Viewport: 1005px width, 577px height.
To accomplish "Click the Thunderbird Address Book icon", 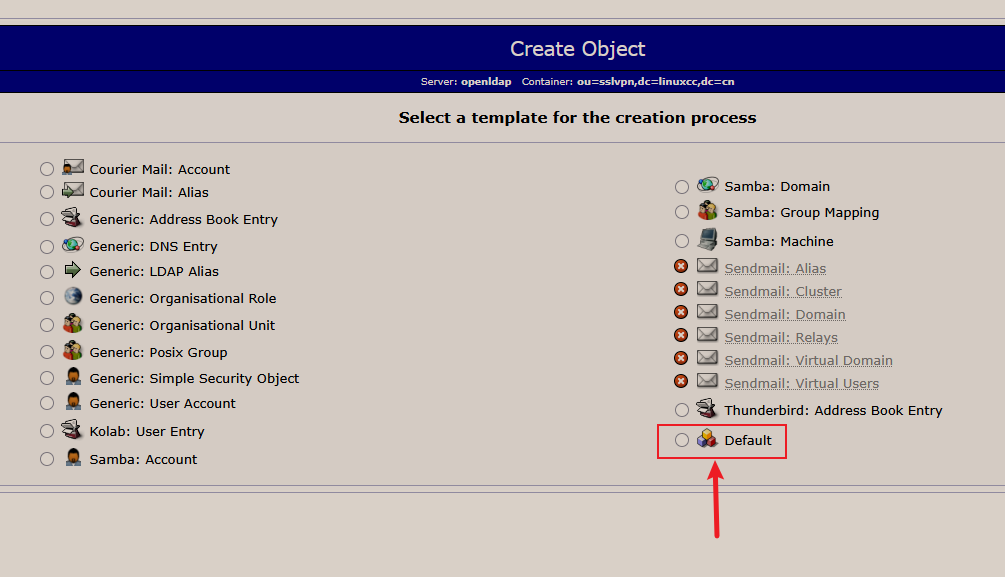I will coord(707,408).
